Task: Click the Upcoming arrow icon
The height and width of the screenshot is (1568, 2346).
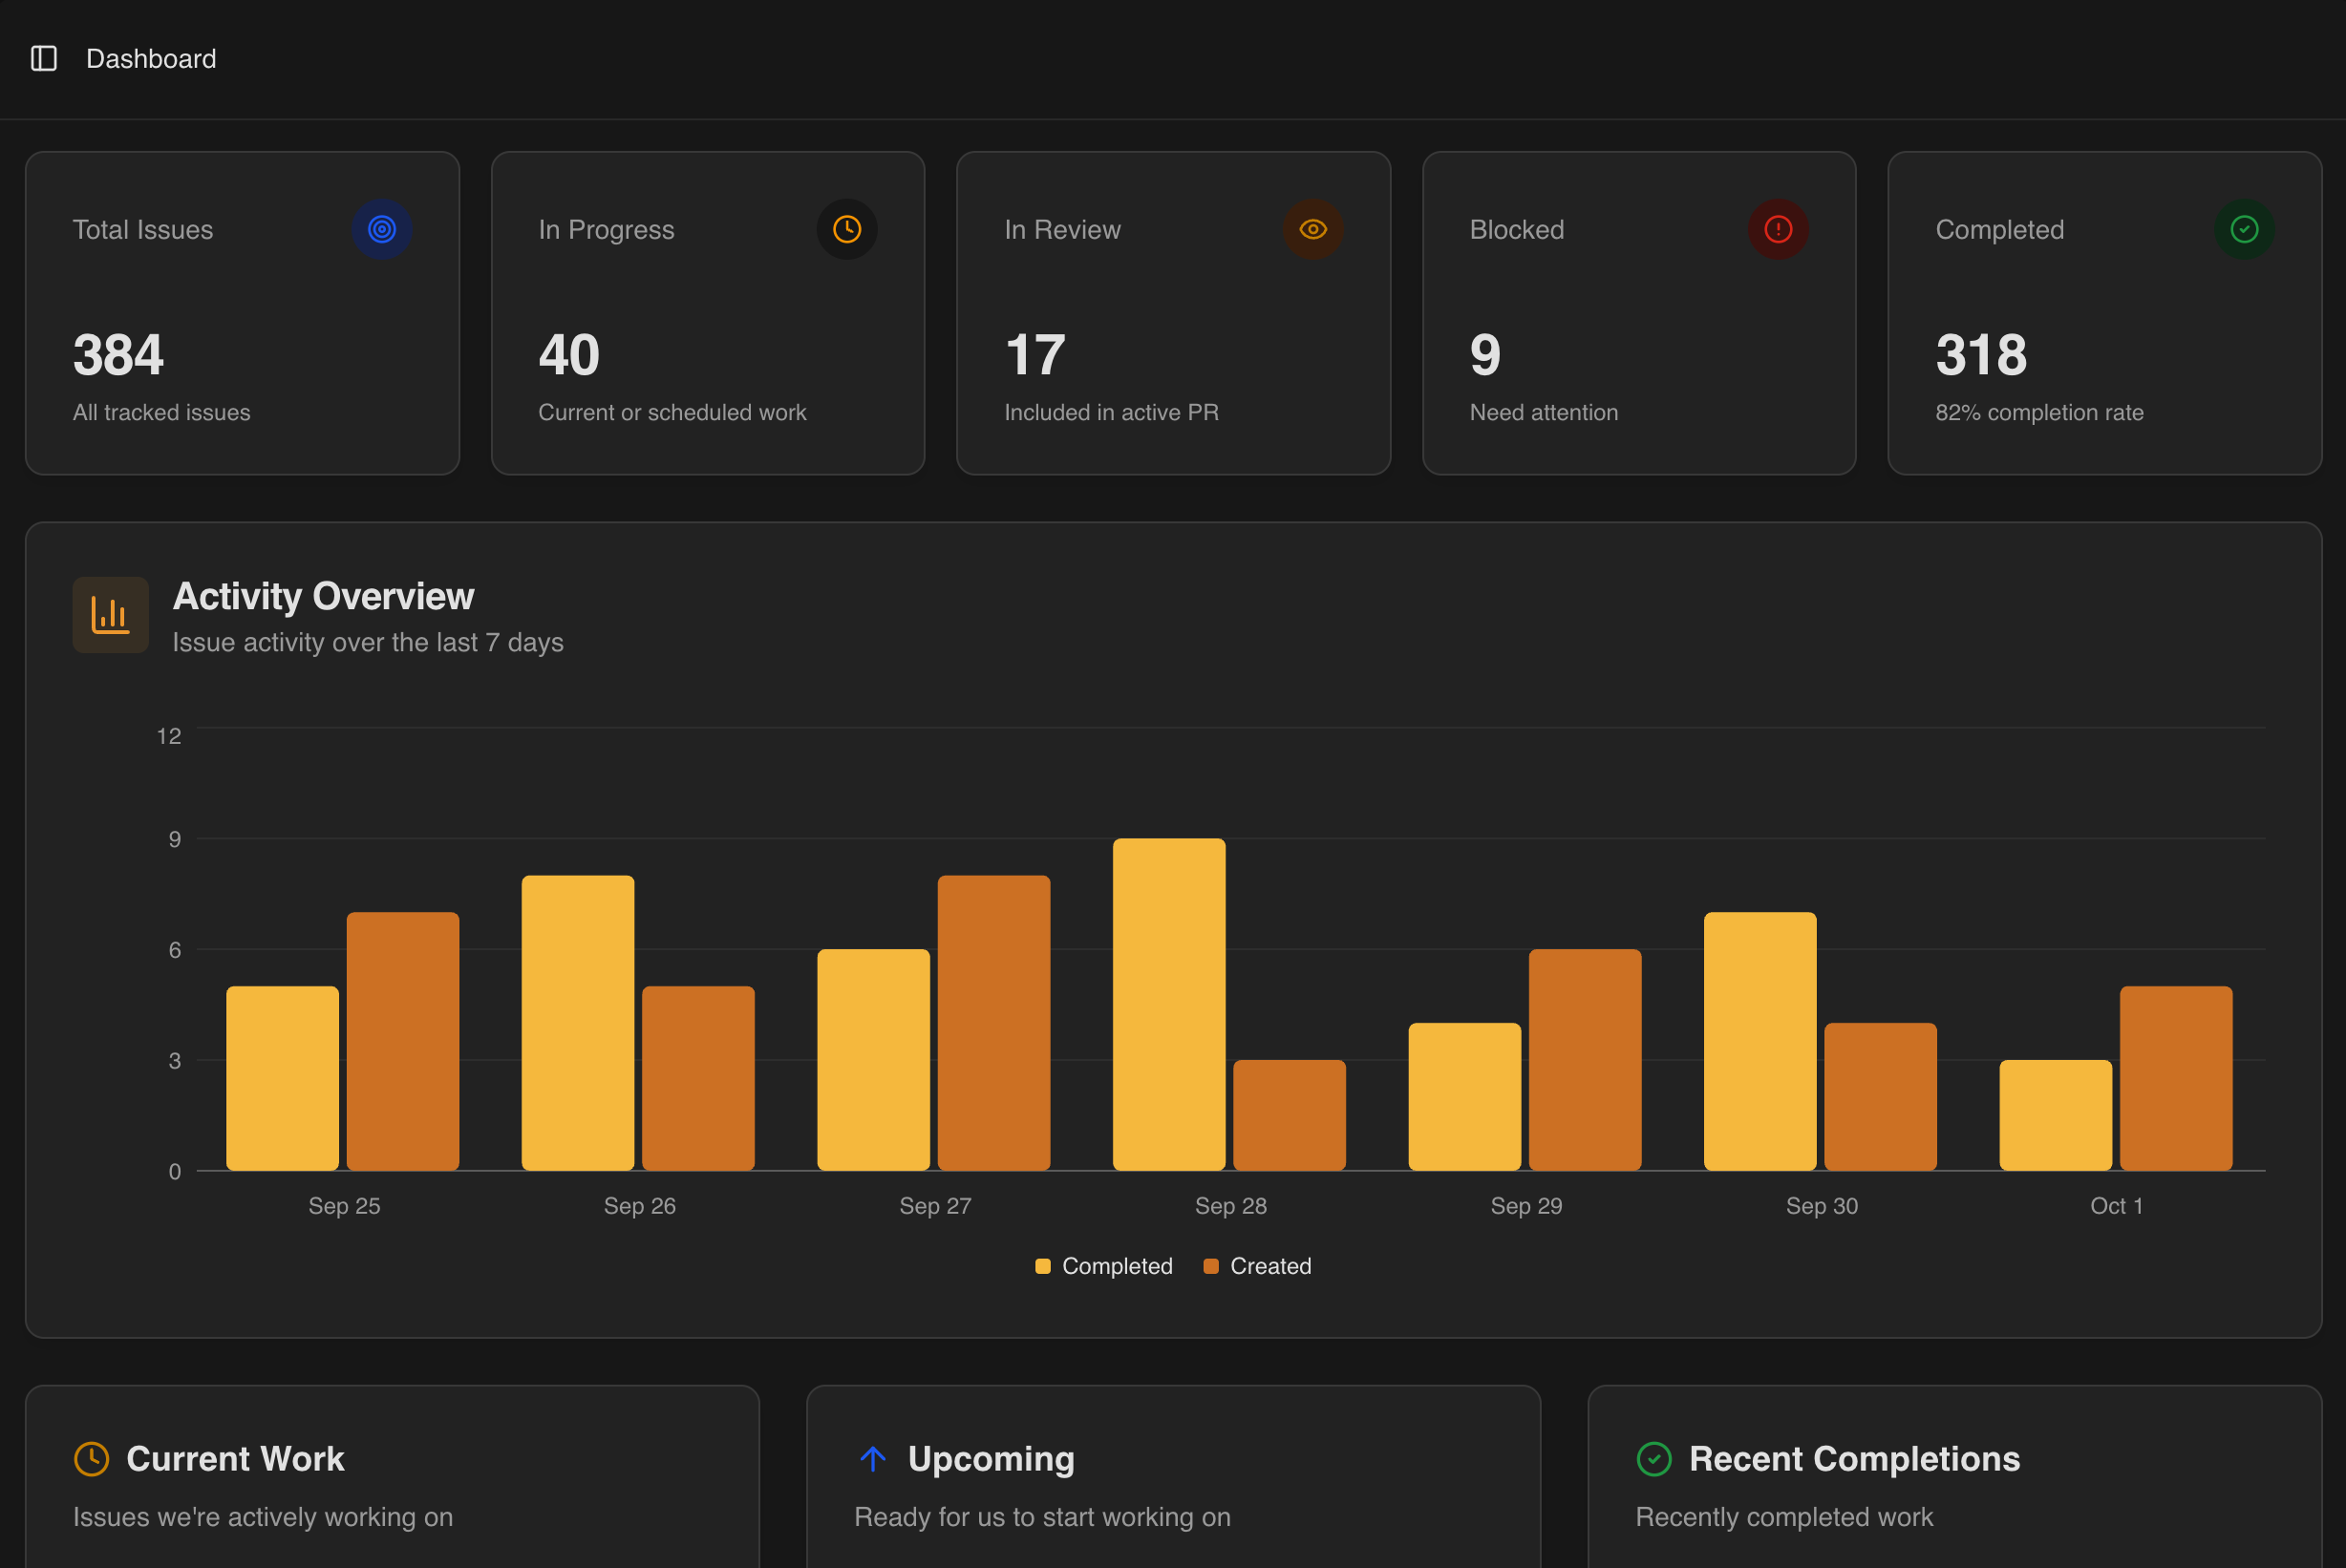Action: pyautogui.click(x=873, y=1459)
